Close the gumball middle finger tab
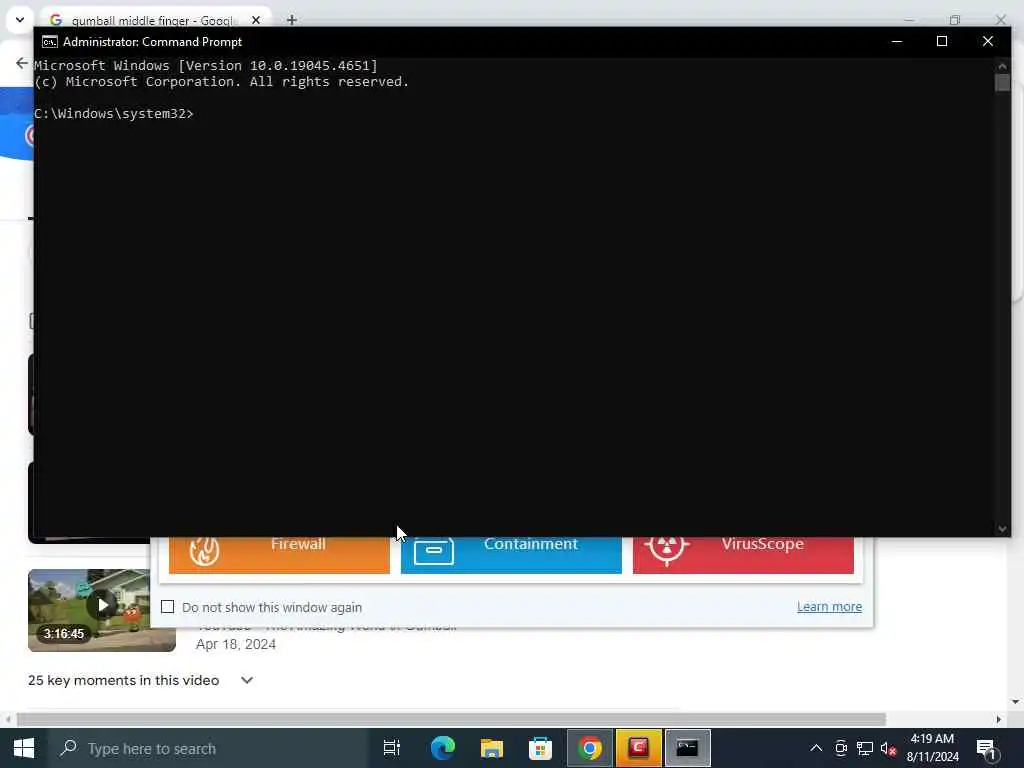 (x=256, y=20)
